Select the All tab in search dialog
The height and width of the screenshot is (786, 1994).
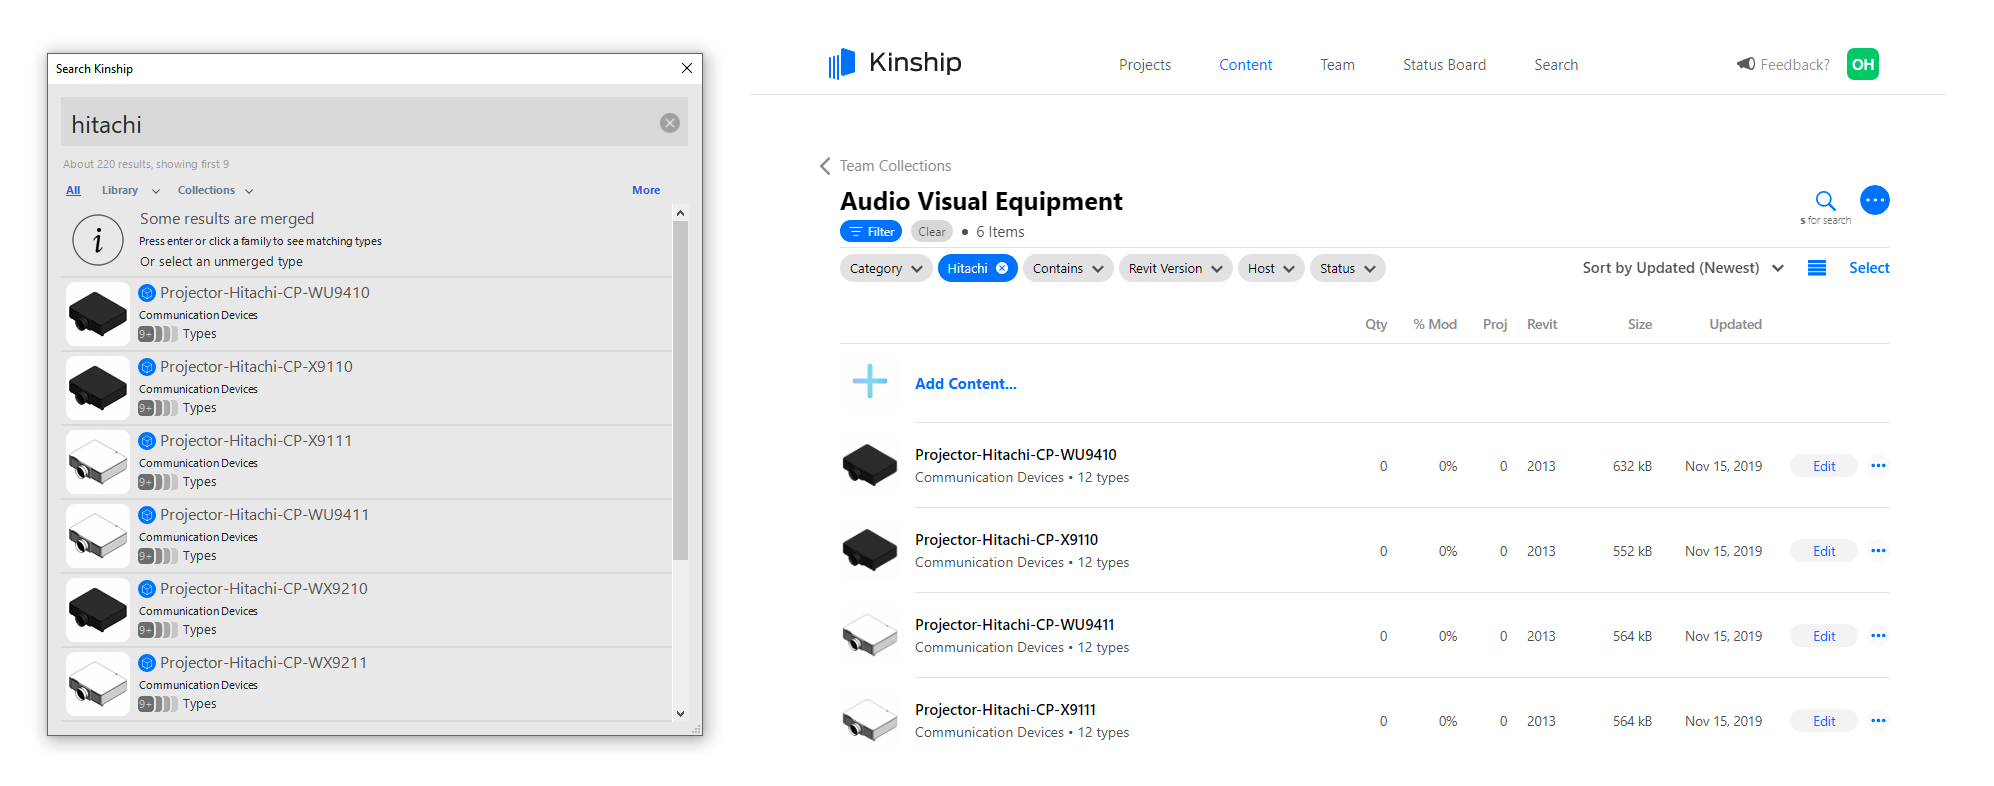[x=73, y=190]
